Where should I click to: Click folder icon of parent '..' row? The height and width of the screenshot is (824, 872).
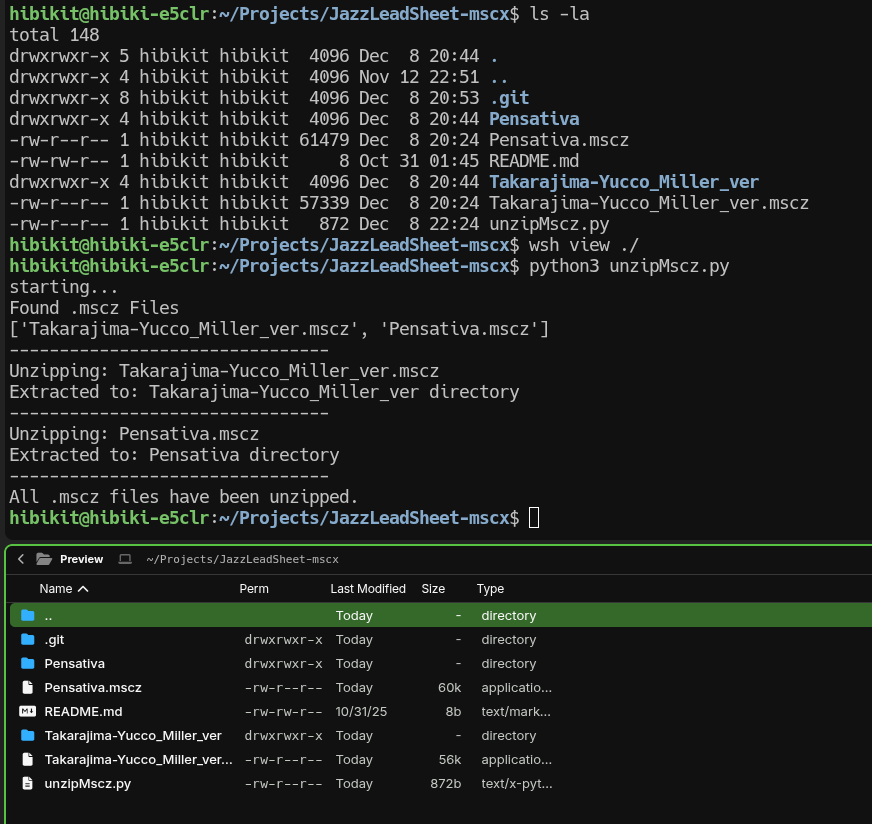28,615
